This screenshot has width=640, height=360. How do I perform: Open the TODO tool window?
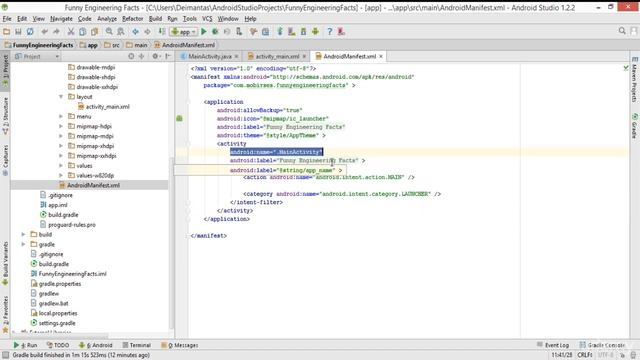(58, 345)
